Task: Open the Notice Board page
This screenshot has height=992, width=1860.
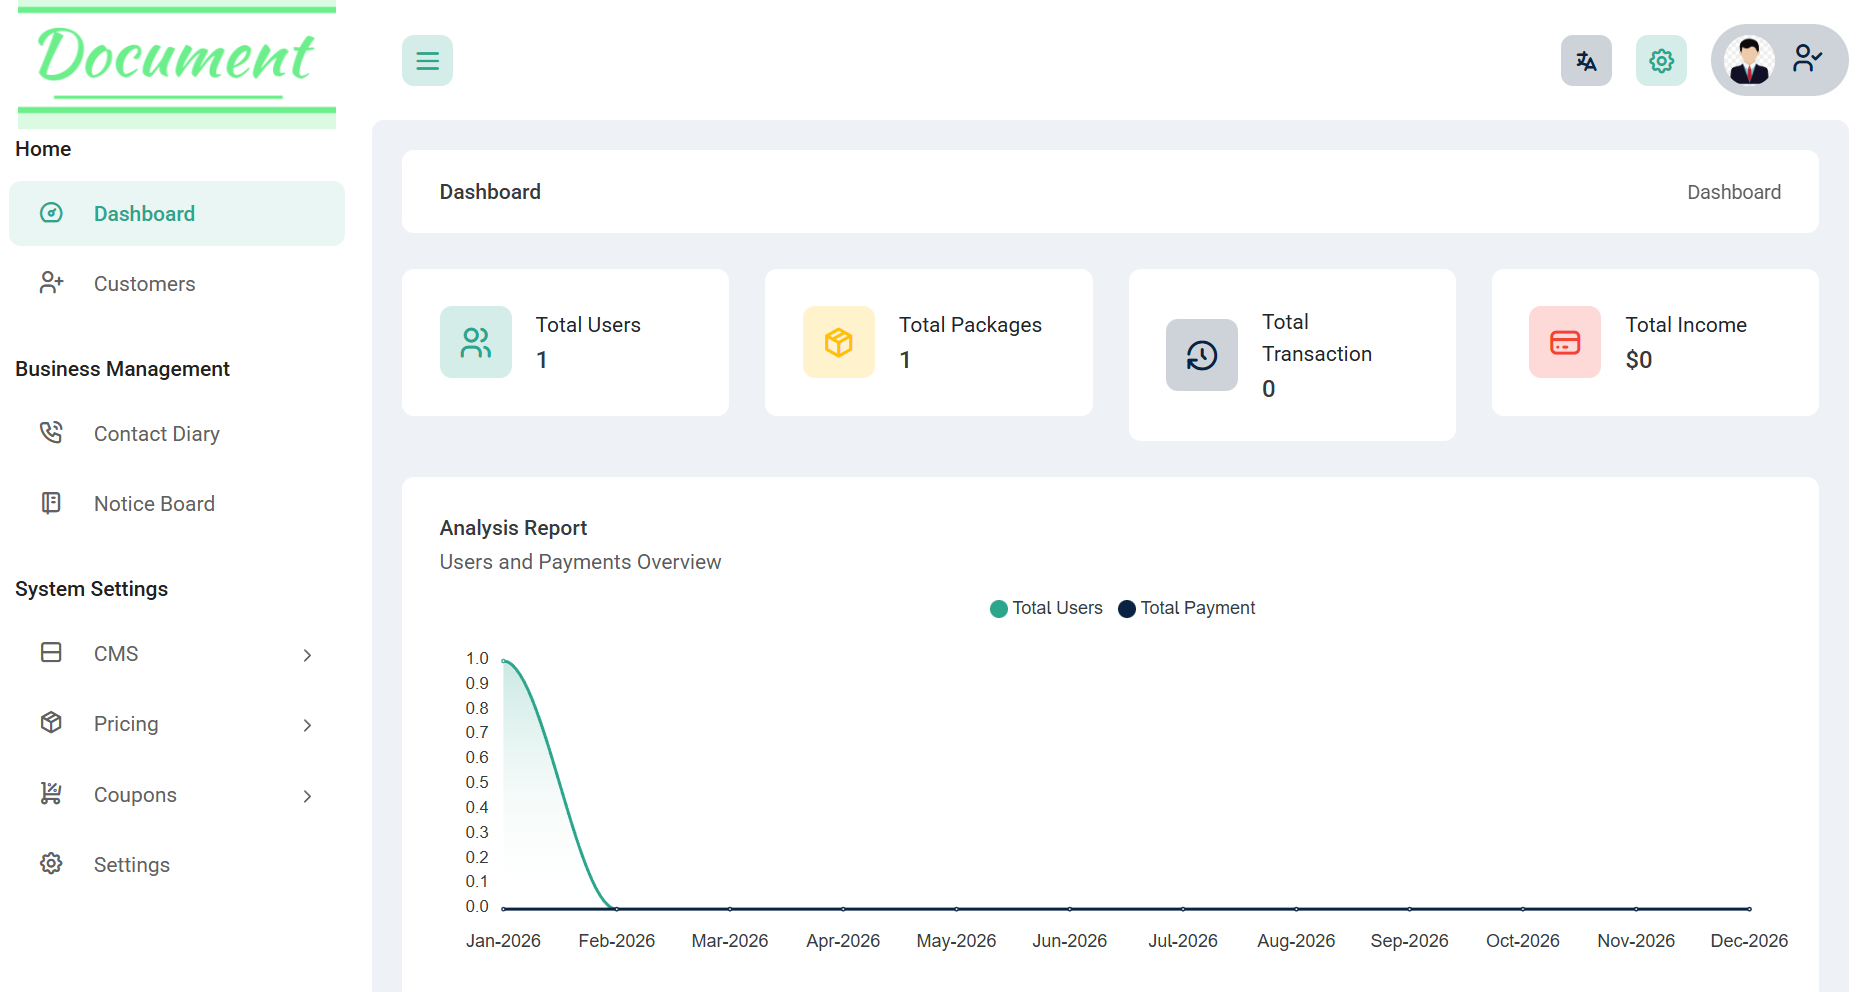Action: (x=154, y=504)
